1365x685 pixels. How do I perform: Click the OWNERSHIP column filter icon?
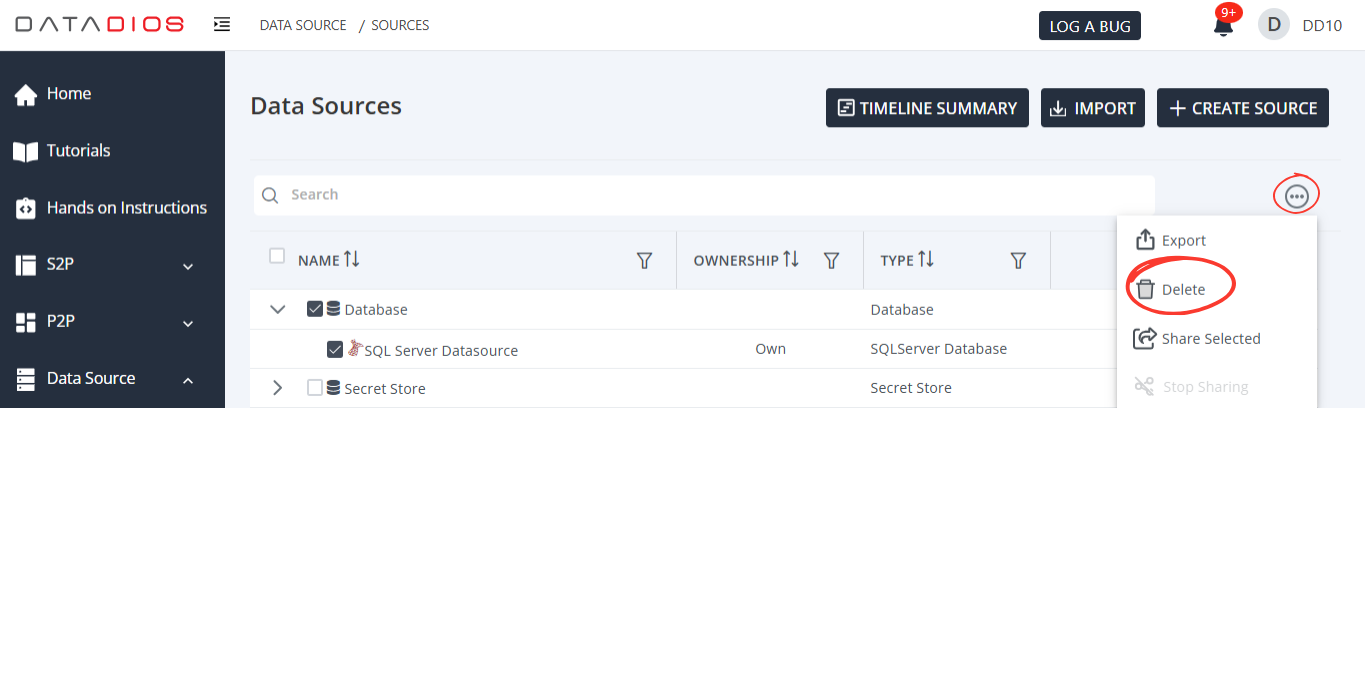pos(831,261)
